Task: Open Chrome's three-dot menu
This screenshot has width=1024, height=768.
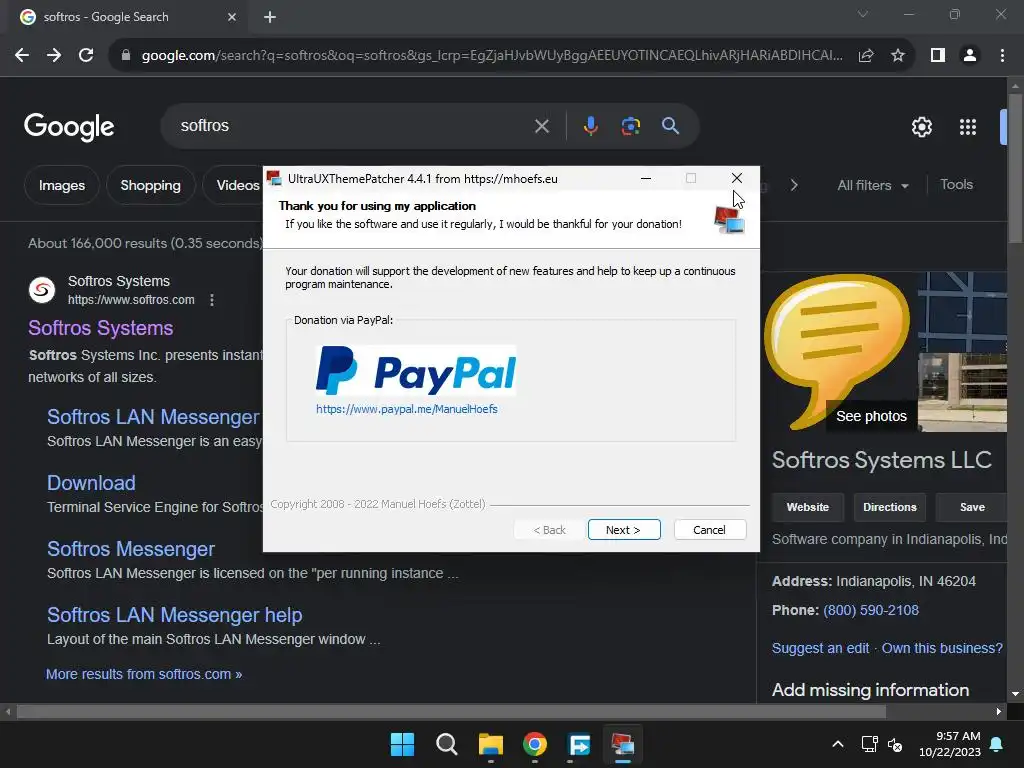Action: (x=1002, y=56)
